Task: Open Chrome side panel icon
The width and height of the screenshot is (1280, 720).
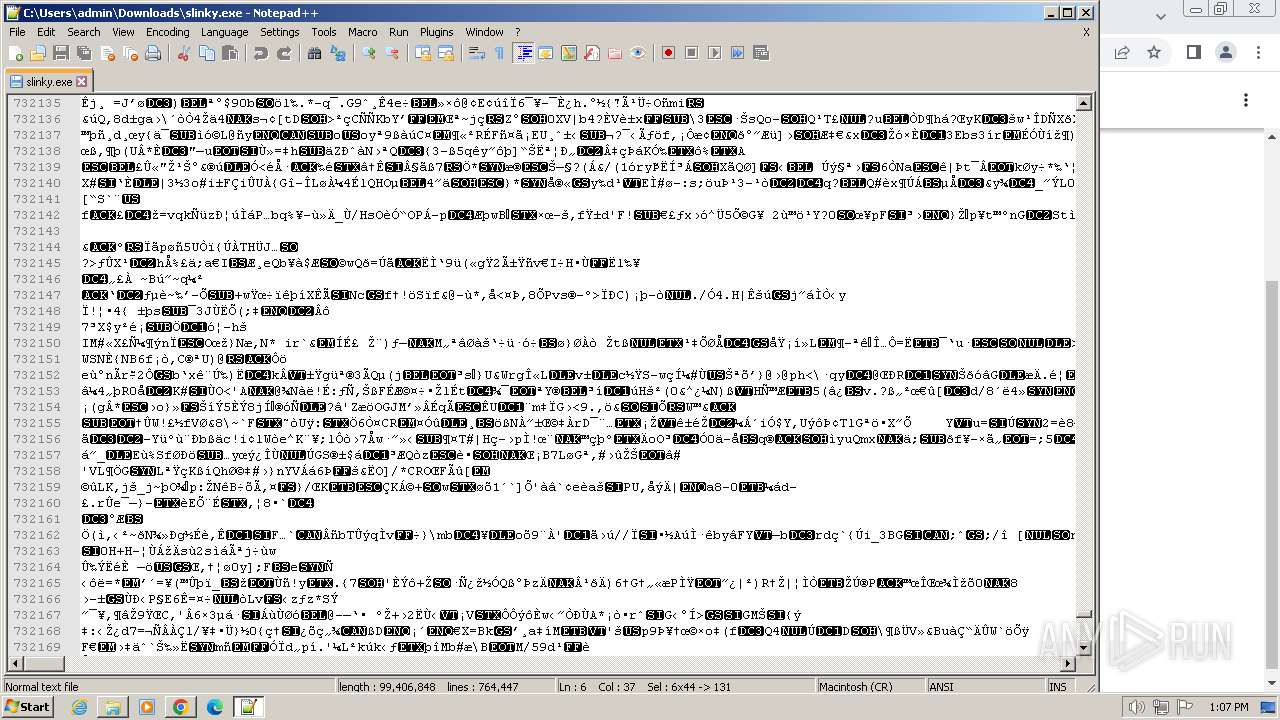Action: [1194, 52]
